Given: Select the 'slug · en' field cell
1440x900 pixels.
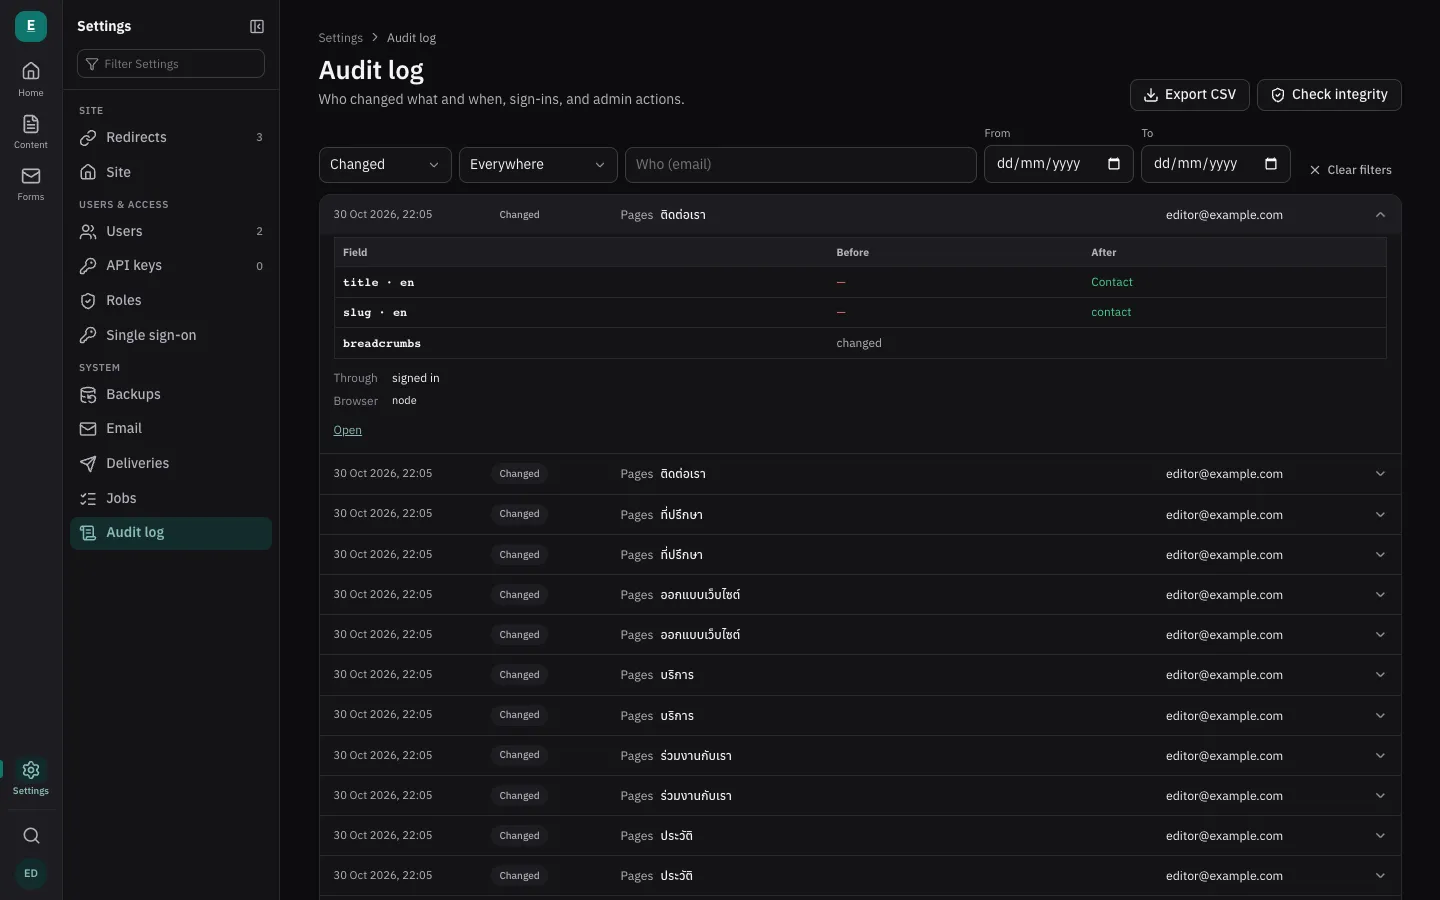Looking at the screenshot, I should tap(375, 313).
